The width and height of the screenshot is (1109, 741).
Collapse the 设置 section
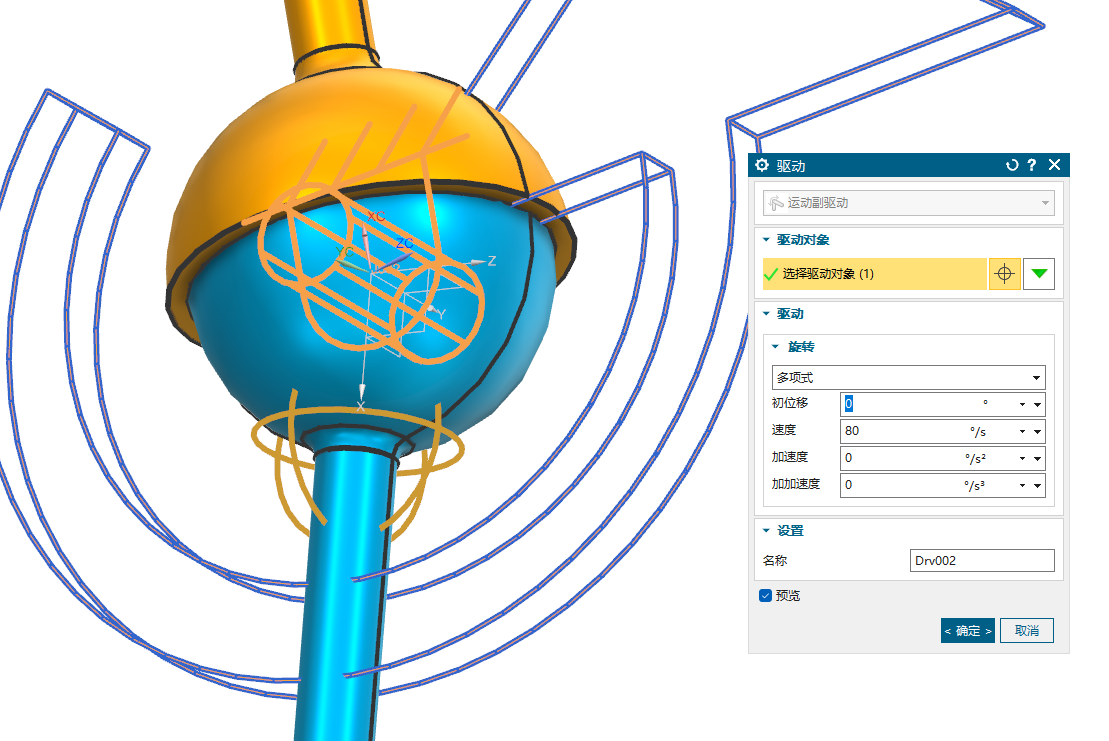coord(767,531)
